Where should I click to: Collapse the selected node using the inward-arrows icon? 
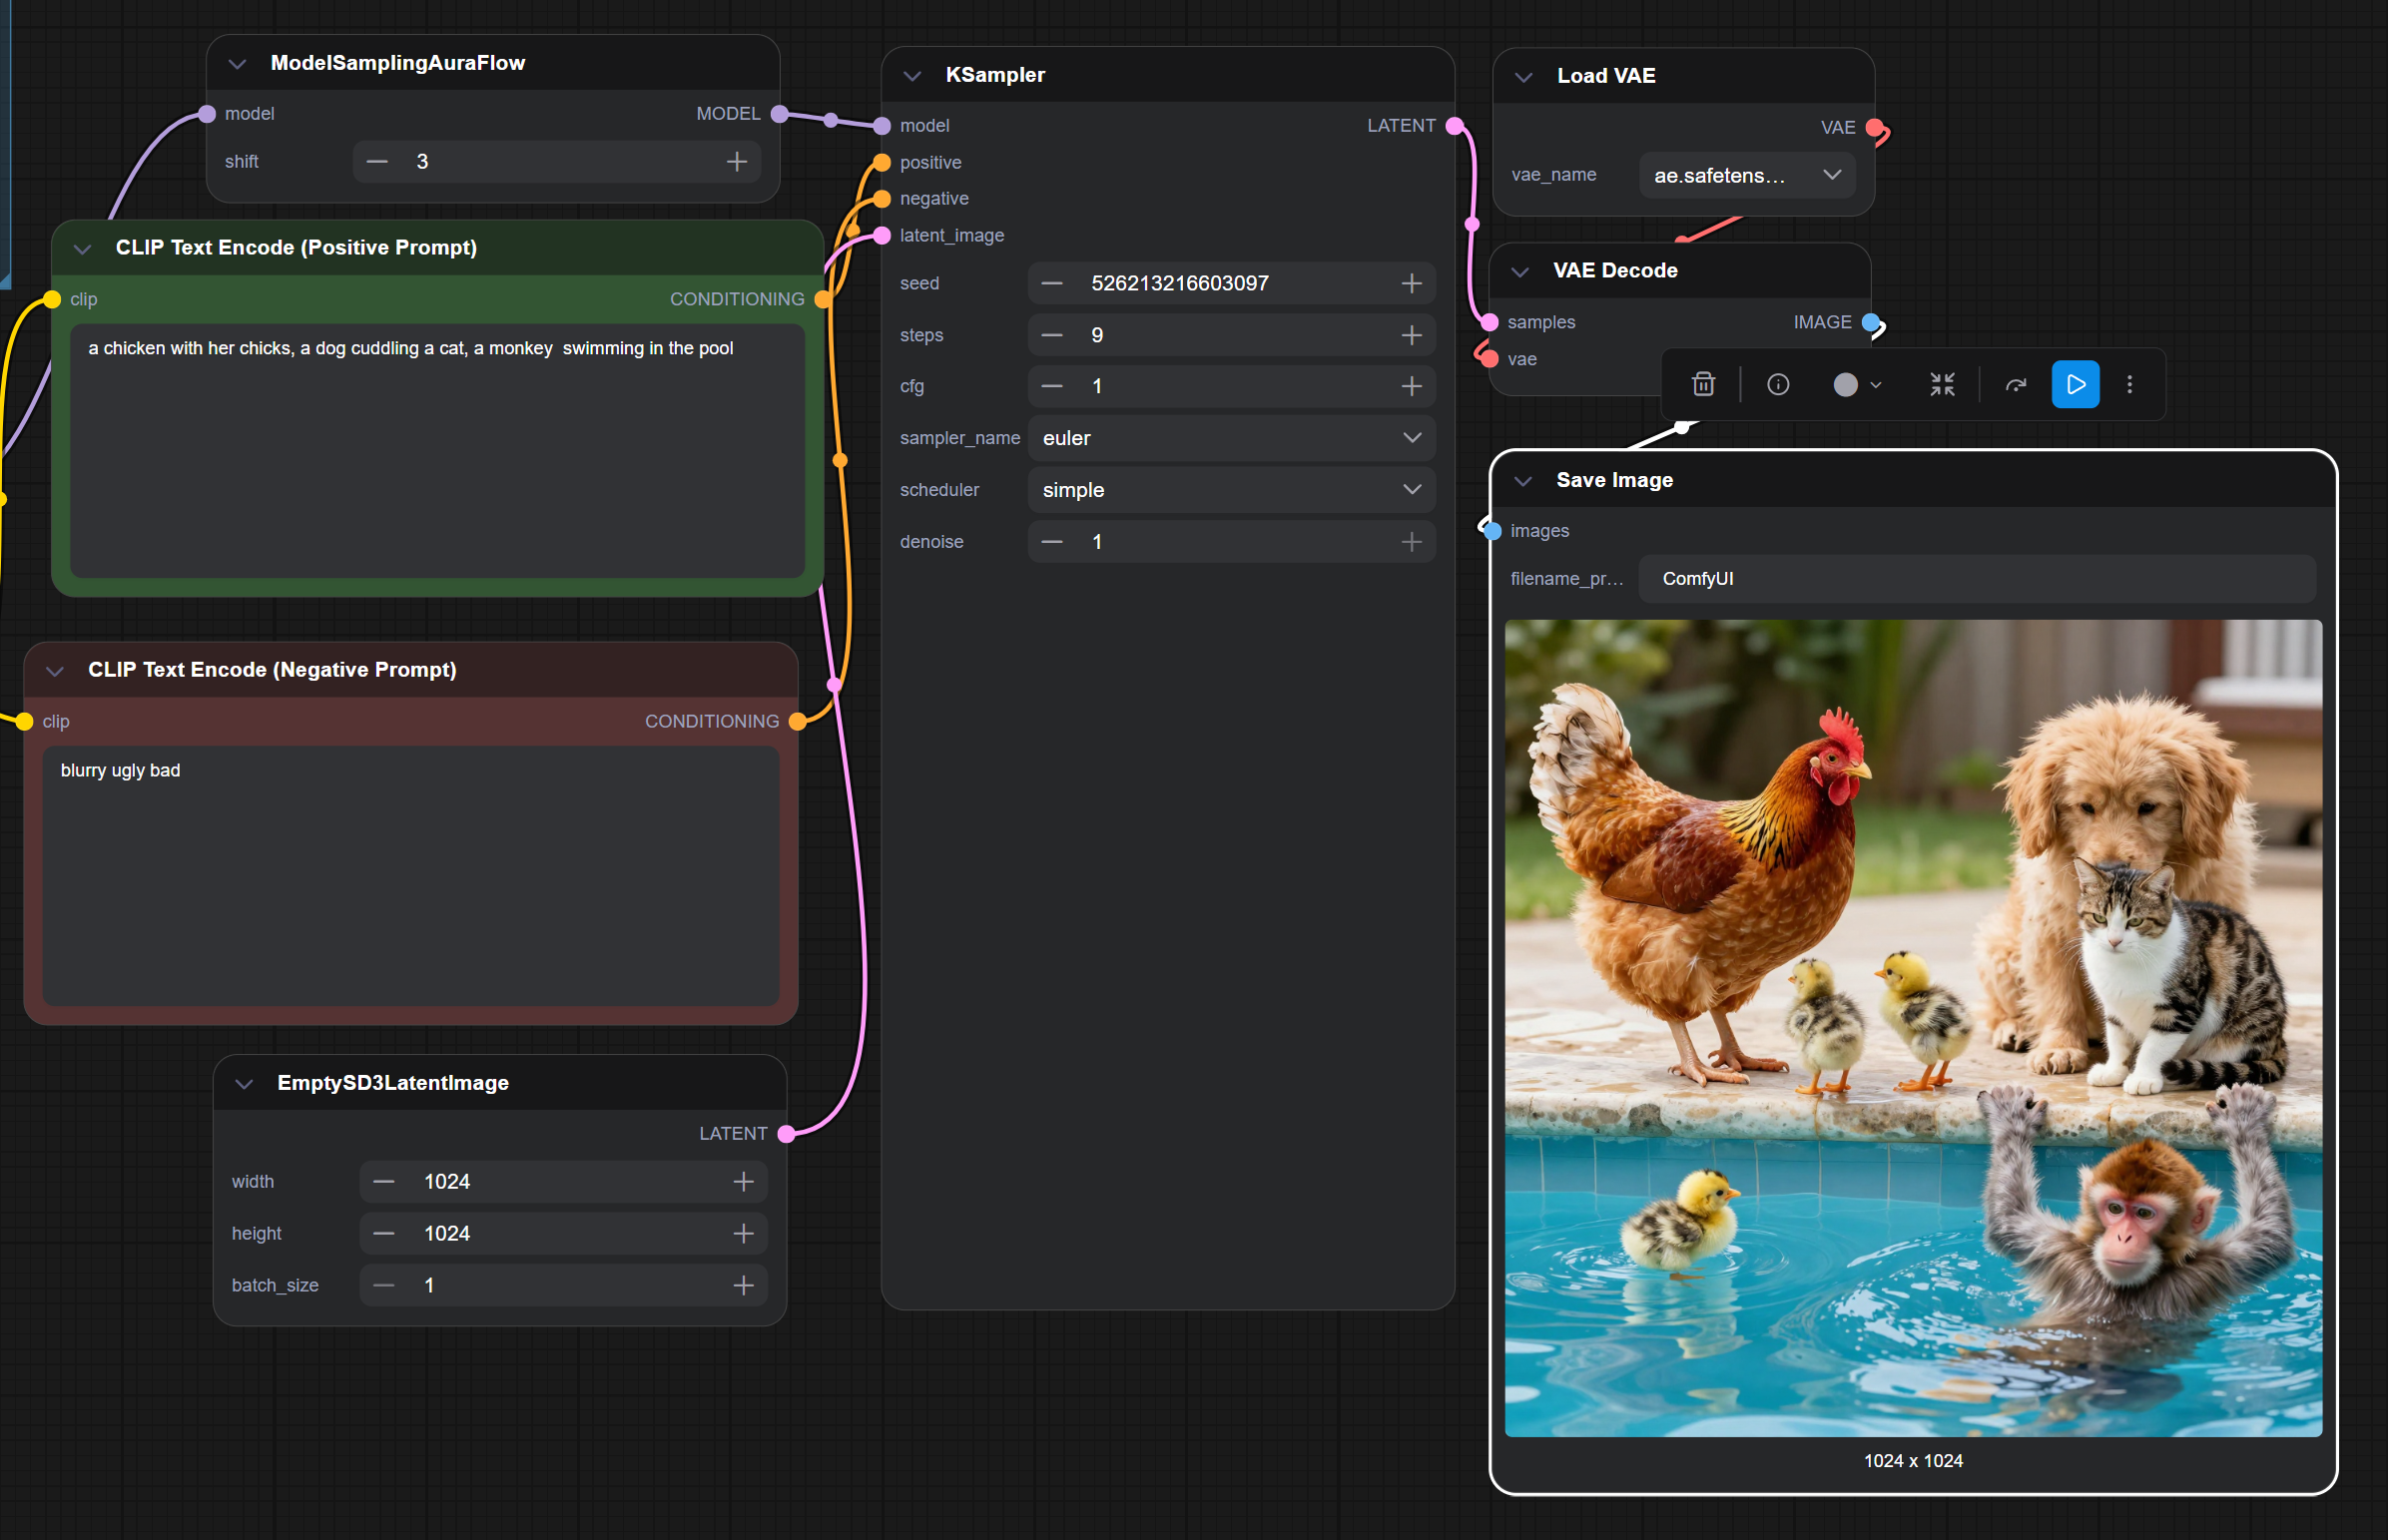pos(1942,384)
